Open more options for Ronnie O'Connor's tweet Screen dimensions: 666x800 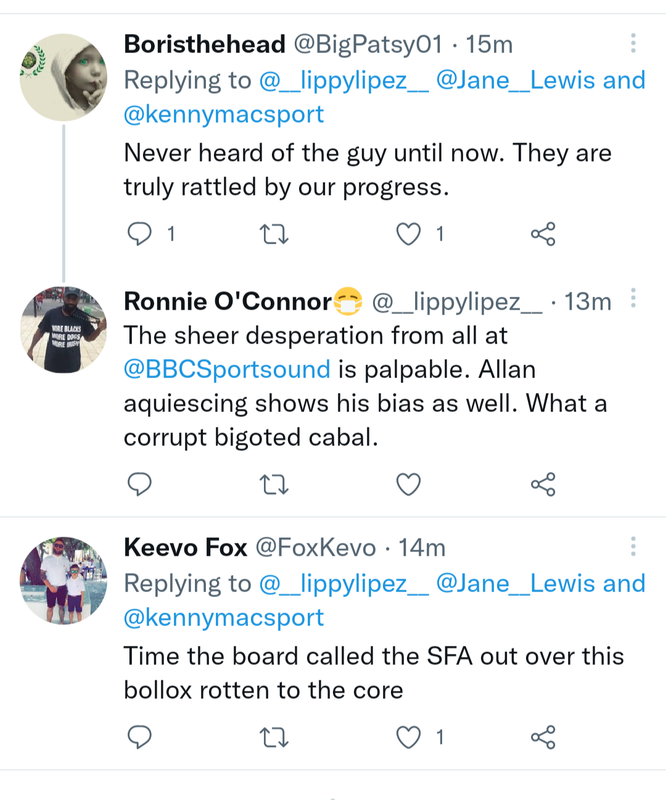[633, 299]
